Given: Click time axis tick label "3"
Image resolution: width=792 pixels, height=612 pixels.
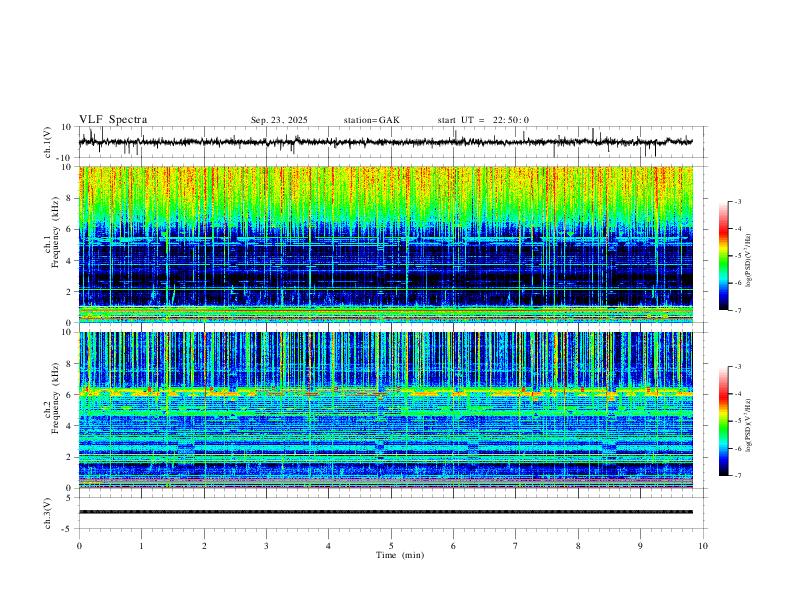Looking at the screenshot, I should pos(266,546).
